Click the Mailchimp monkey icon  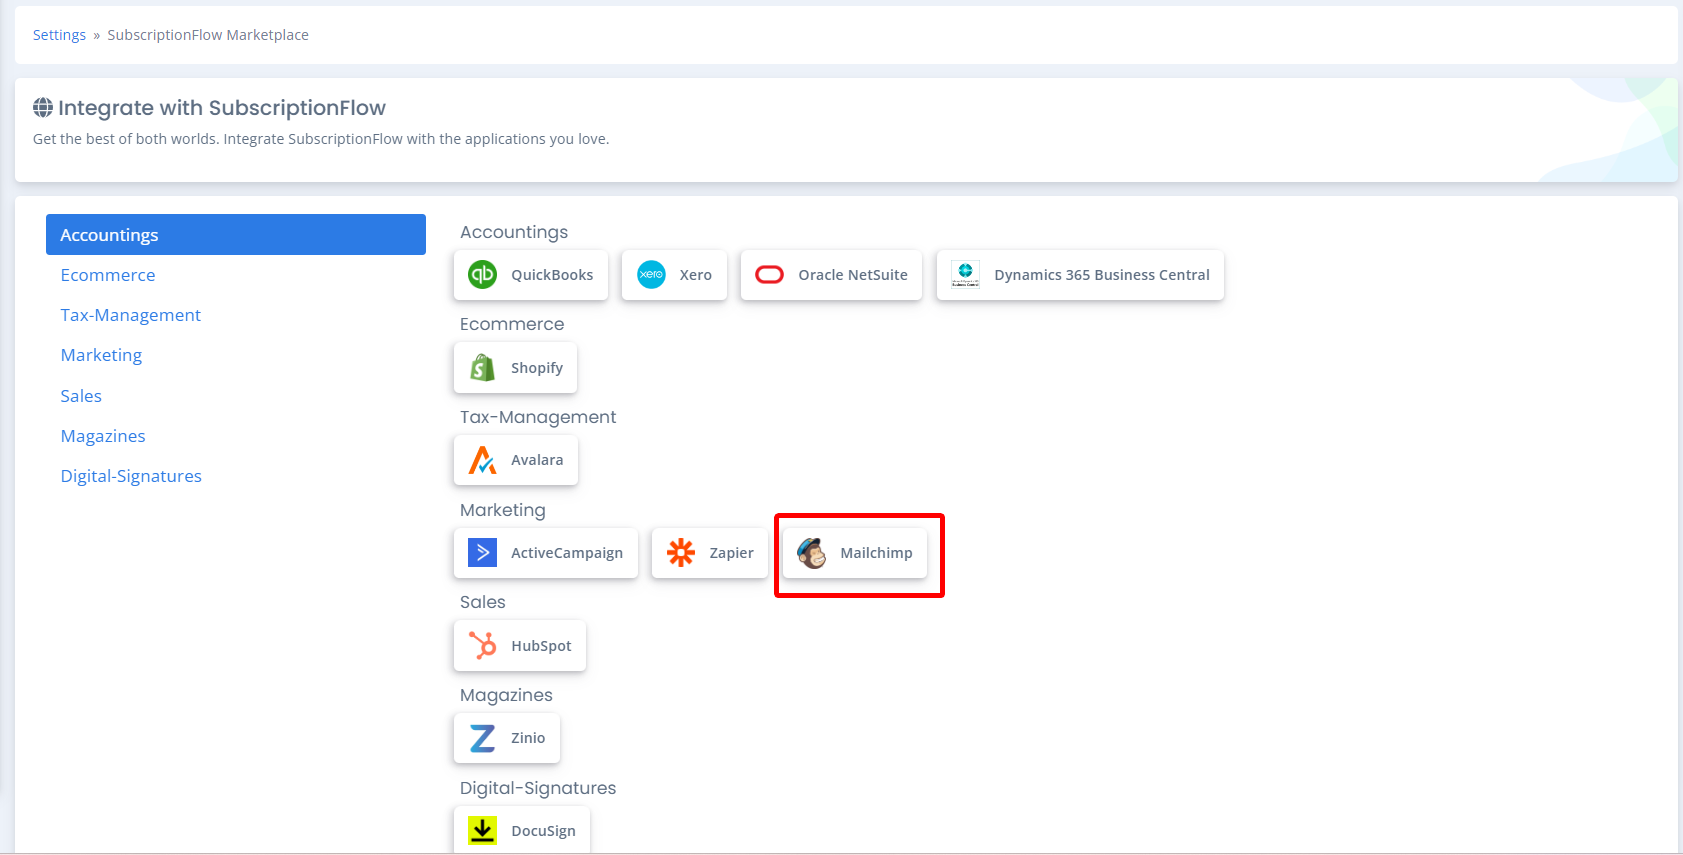812,552
